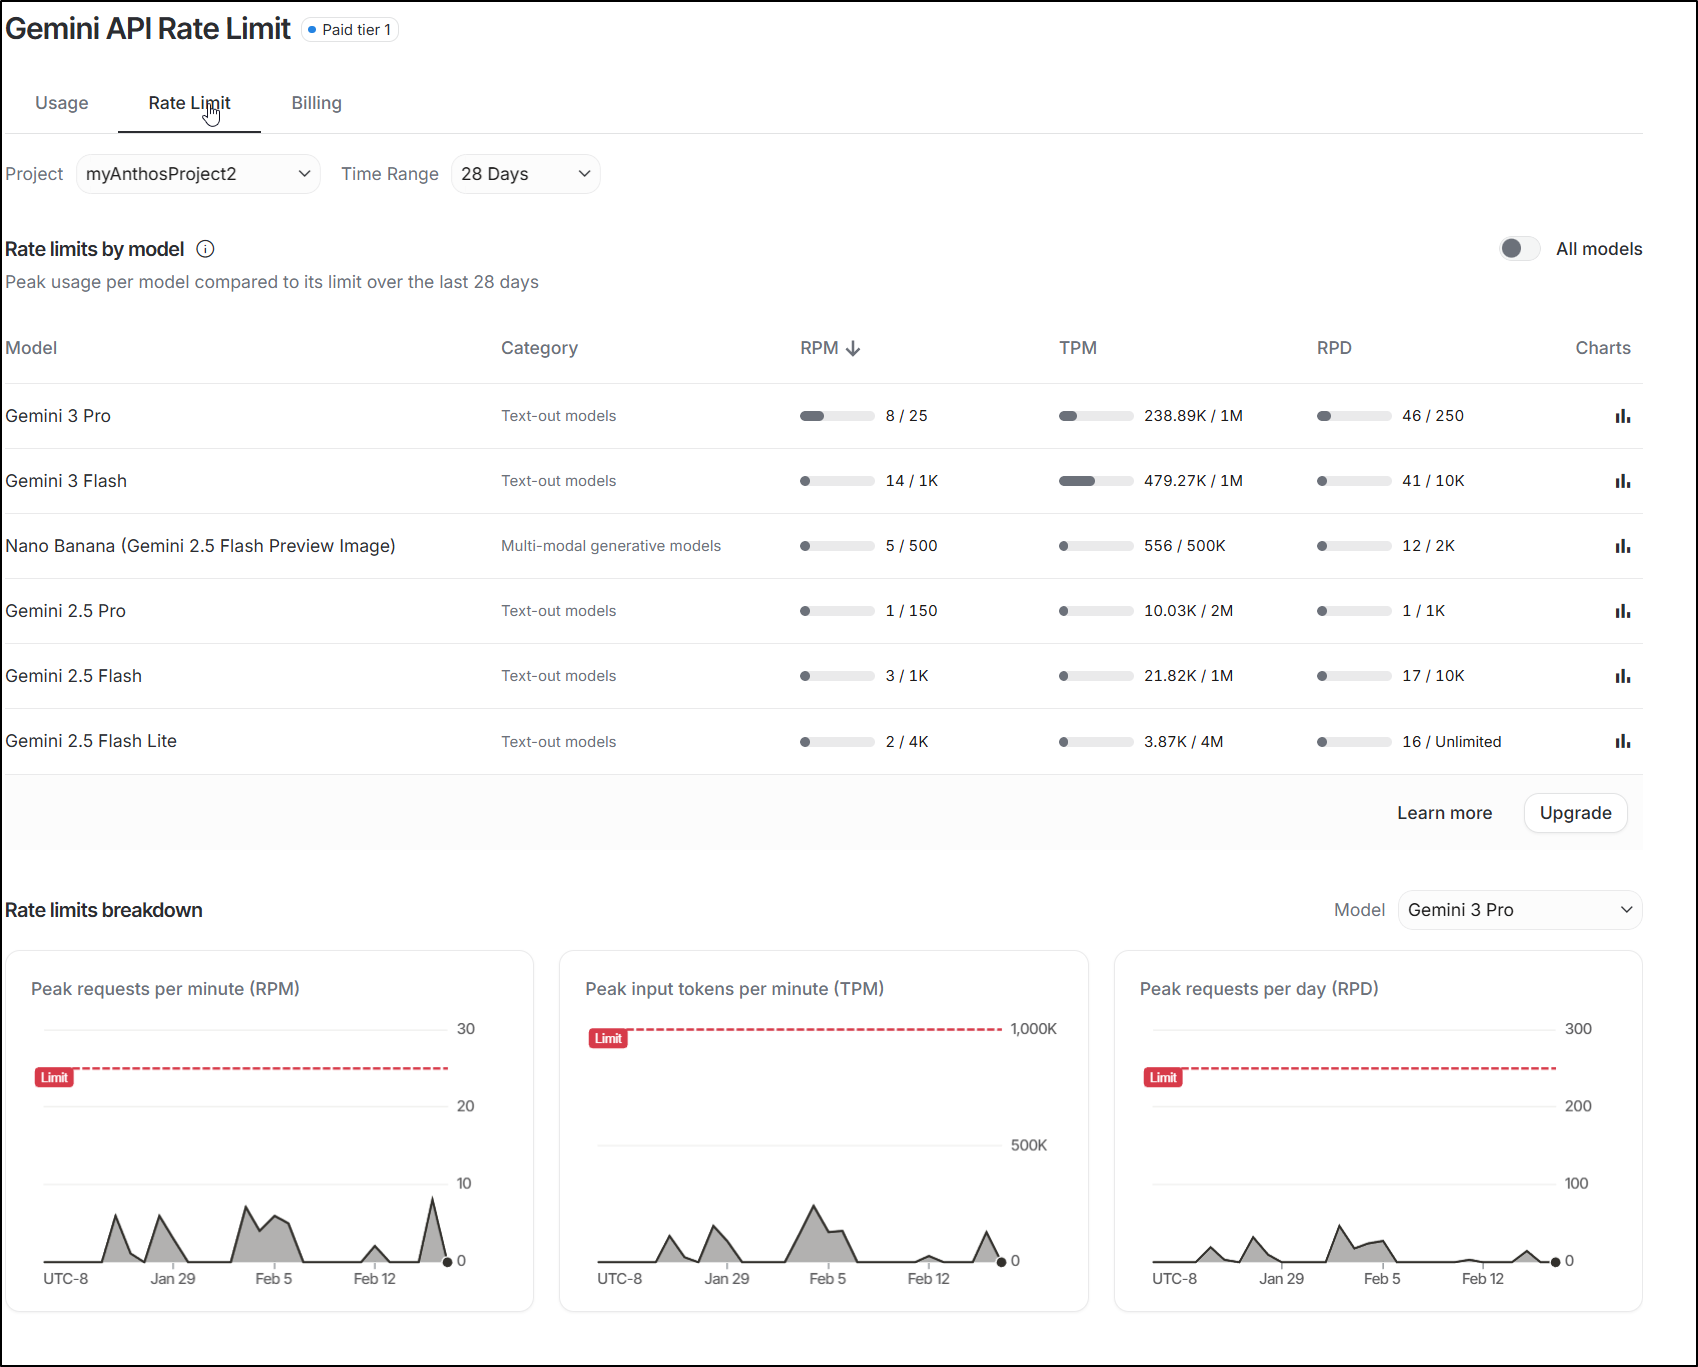This screenshot has width=1698, height=1367.
Task: Open charts for Gemini 3 Pro row
Action: (x=1622, y=416)
